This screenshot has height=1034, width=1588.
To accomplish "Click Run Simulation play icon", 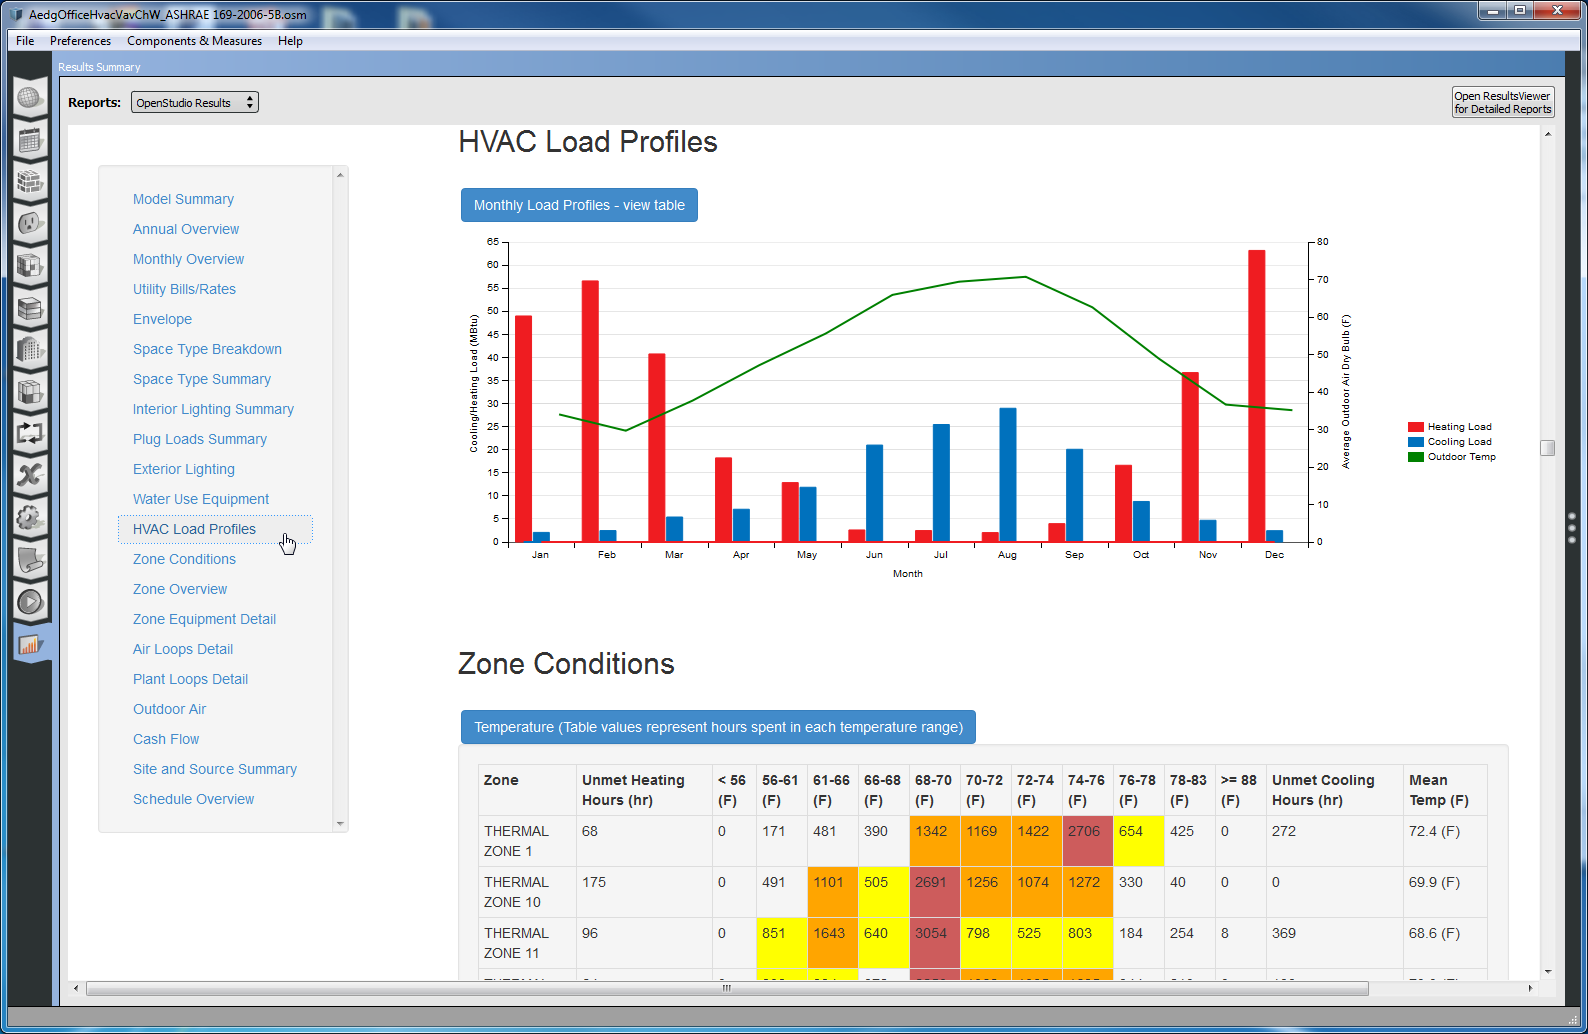I will (30, 602).
